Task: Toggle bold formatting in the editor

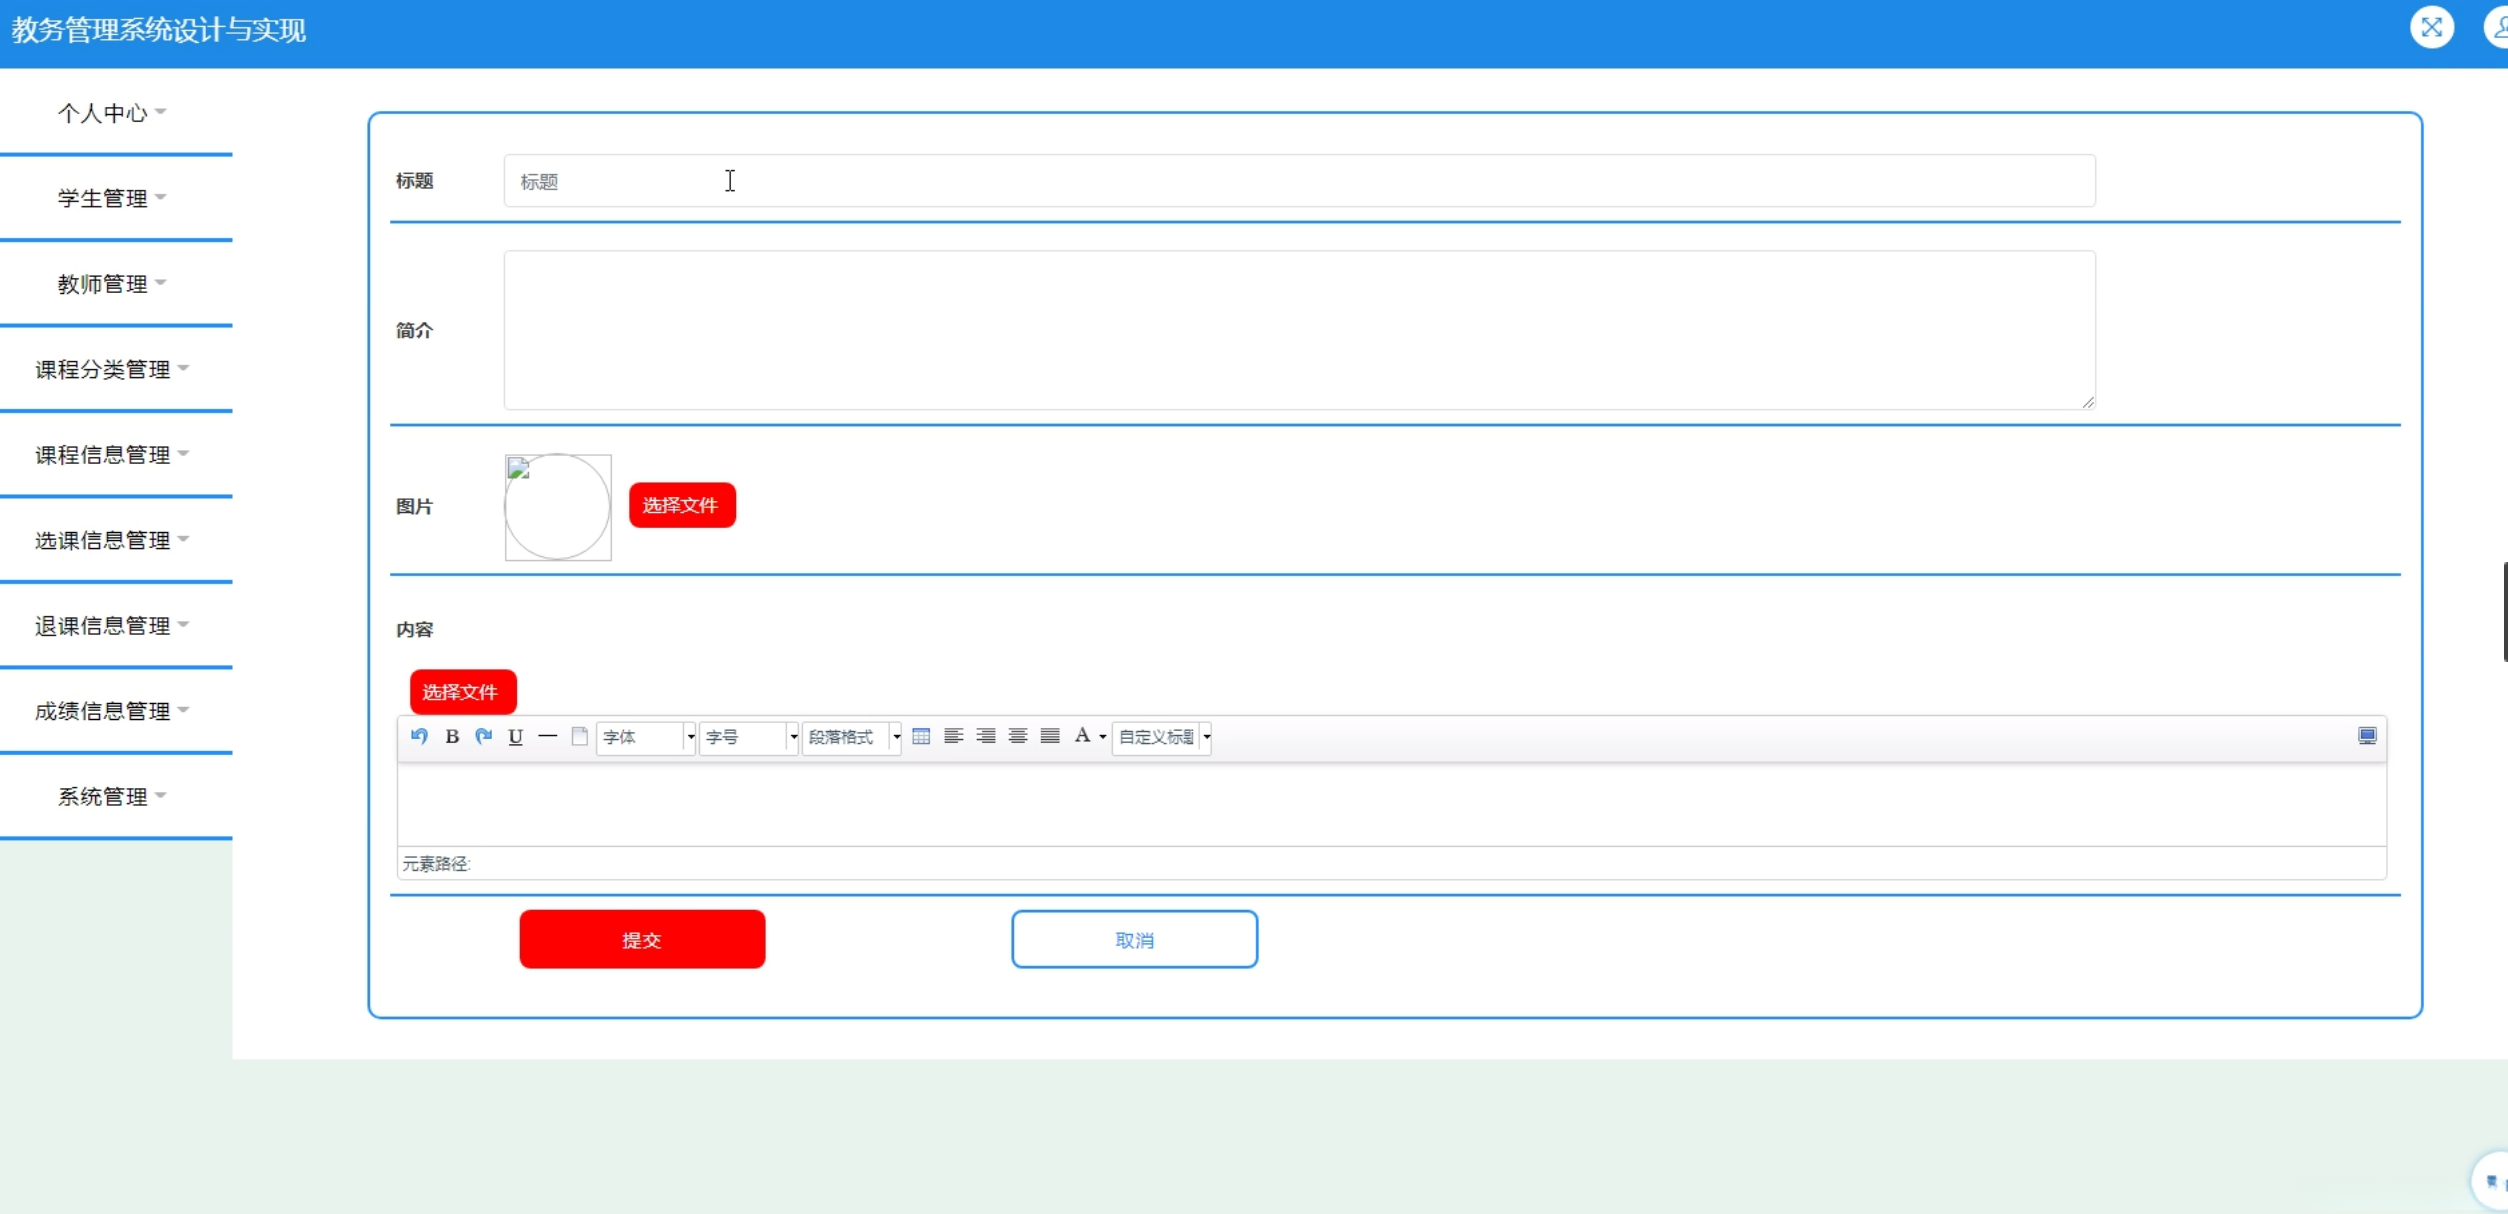Action: tap(452, 736)
